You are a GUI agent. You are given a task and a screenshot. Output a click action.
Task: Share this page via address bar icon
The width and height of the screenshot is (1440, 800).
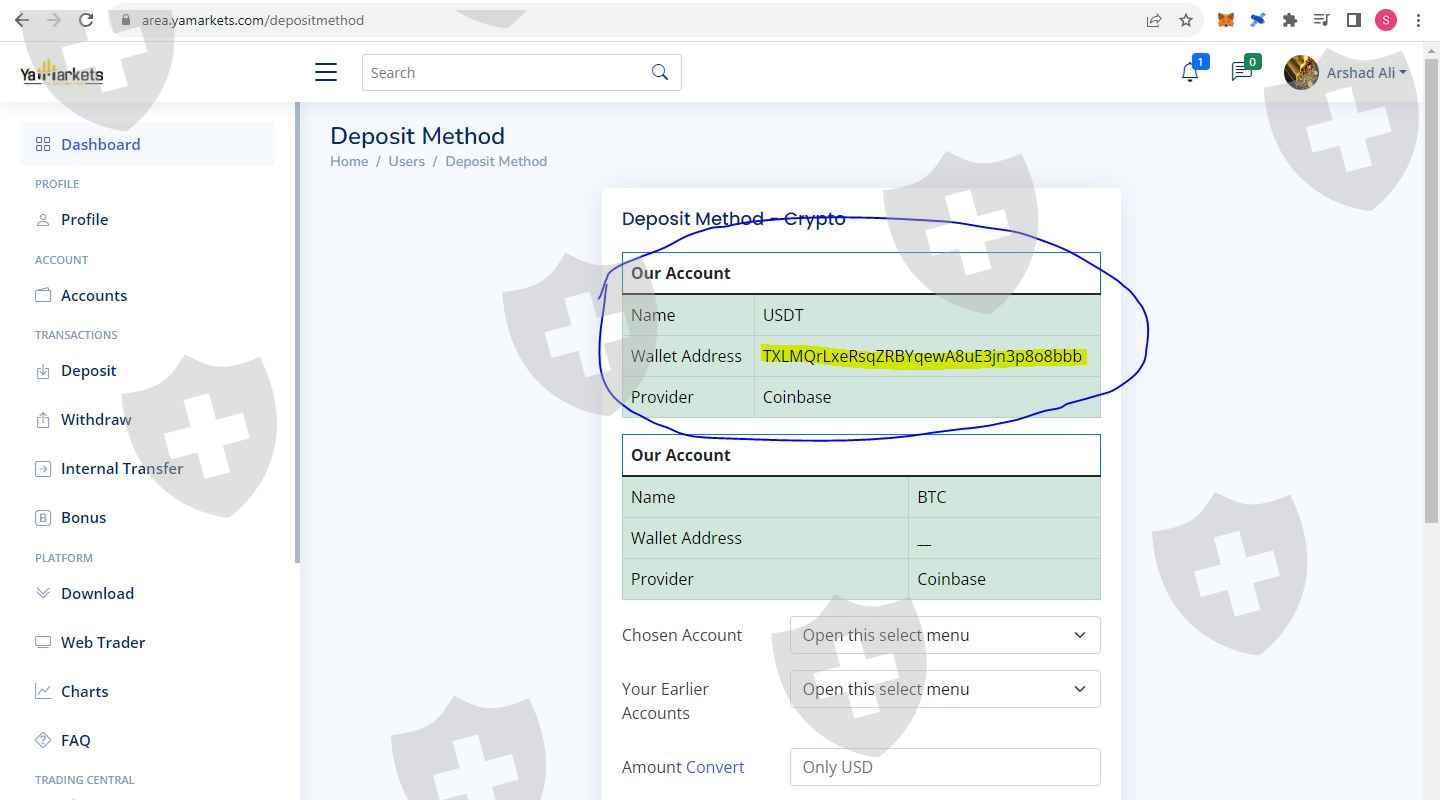[x=1154, y=20]
